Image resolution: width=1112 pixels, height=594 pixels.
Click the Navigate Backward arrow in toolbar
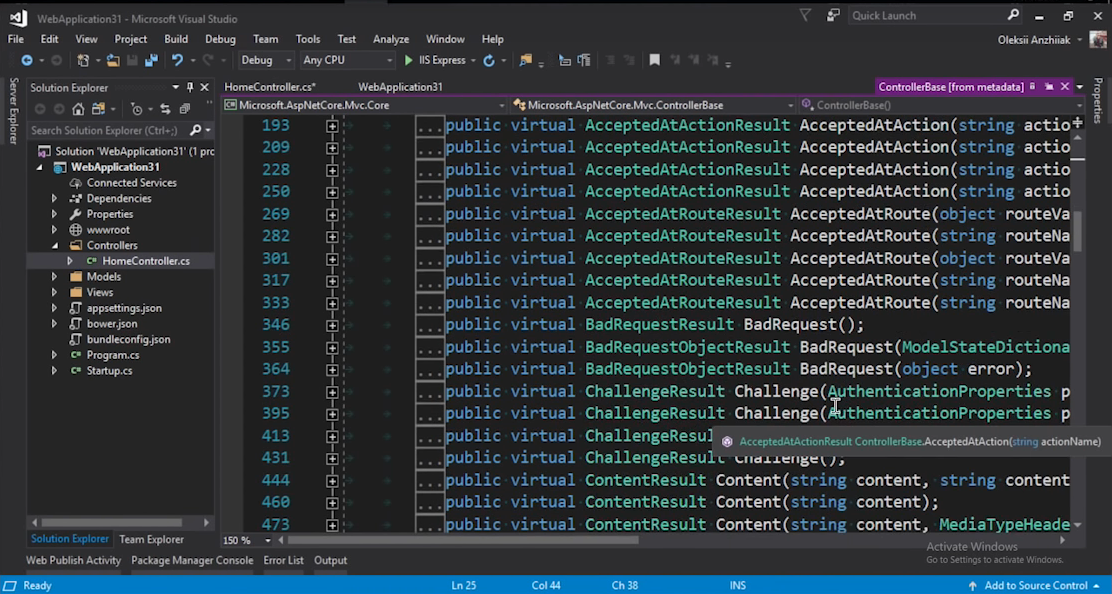(27, 61)
